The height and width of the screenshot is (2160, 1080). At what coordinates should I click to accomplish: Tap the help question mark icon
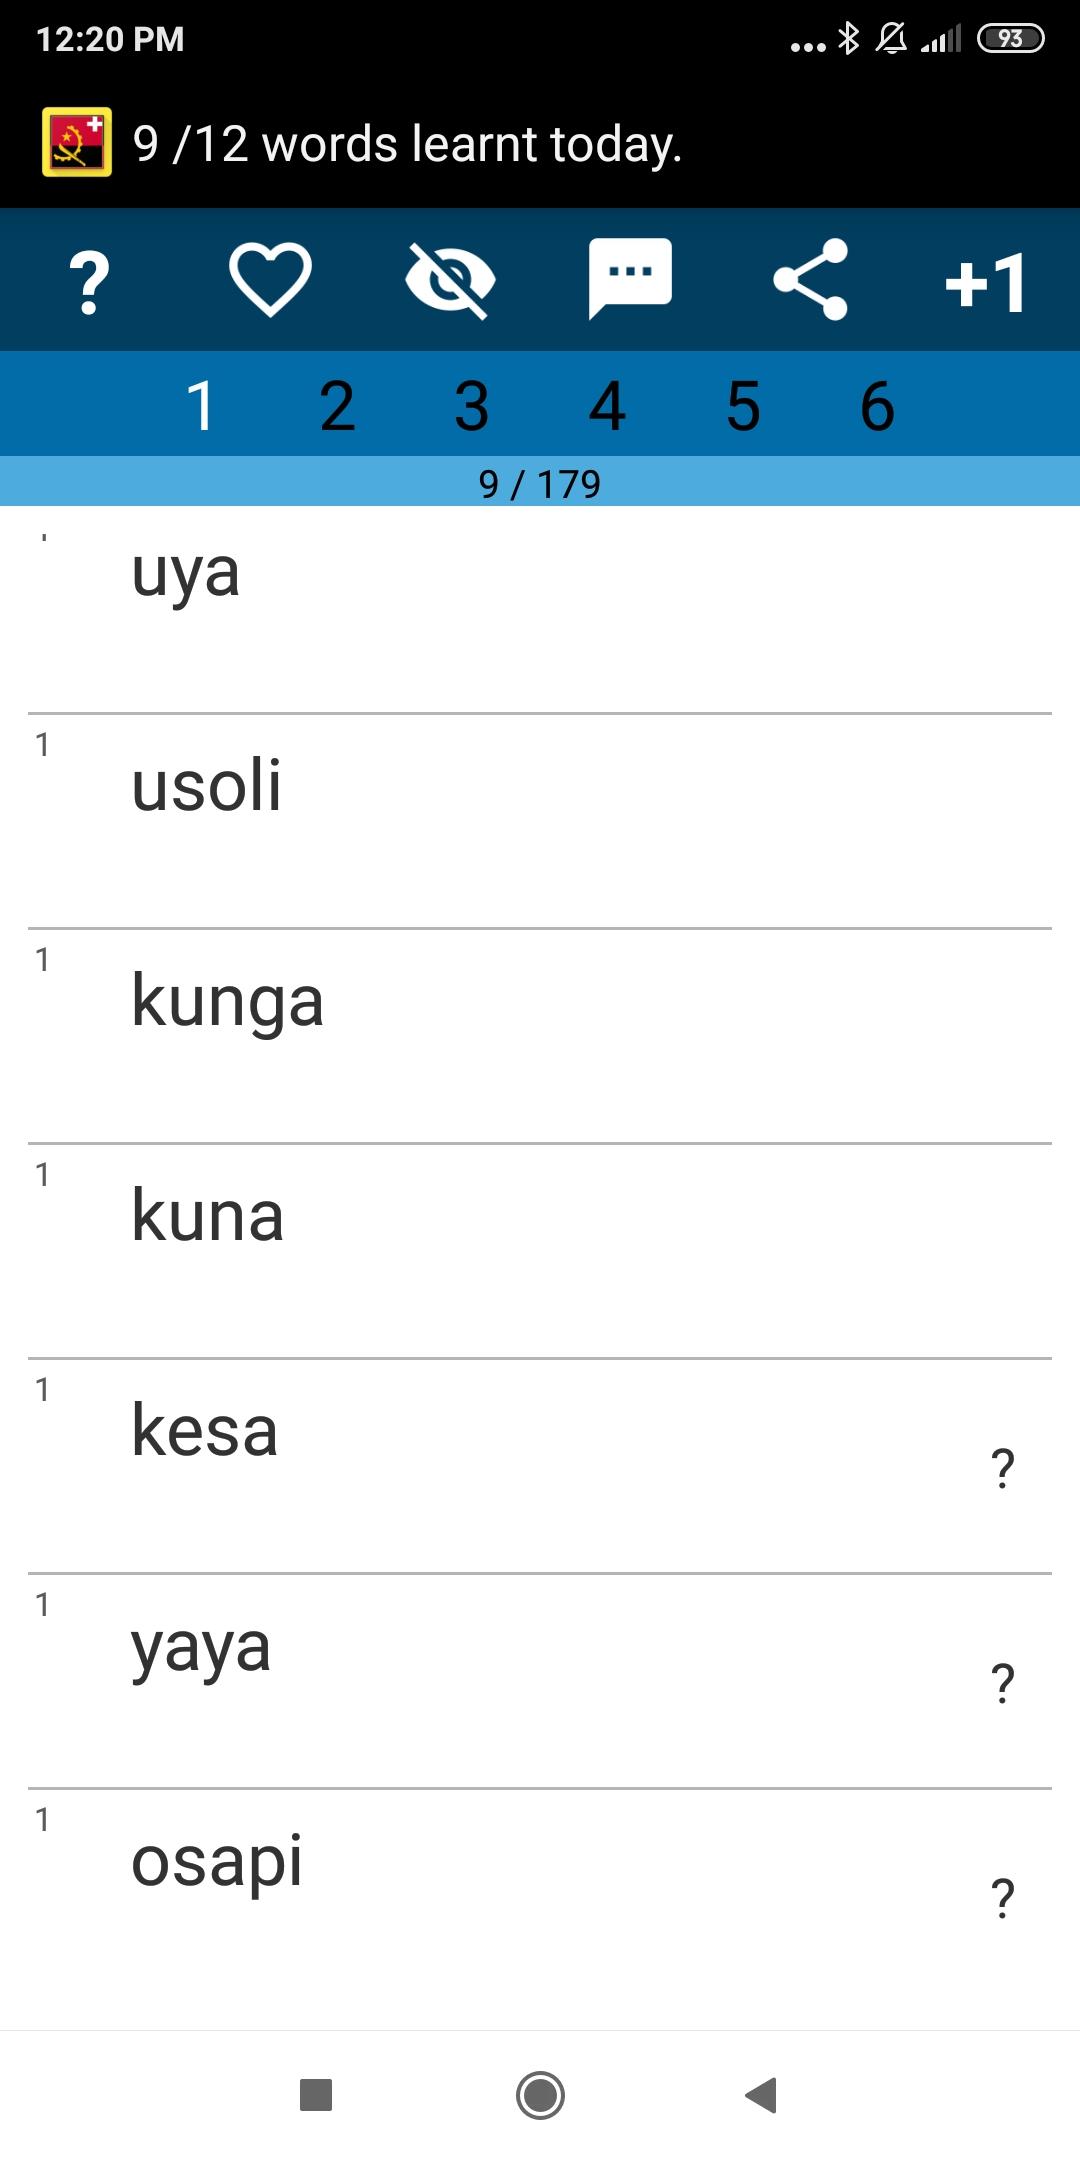[x=89, y=281]
